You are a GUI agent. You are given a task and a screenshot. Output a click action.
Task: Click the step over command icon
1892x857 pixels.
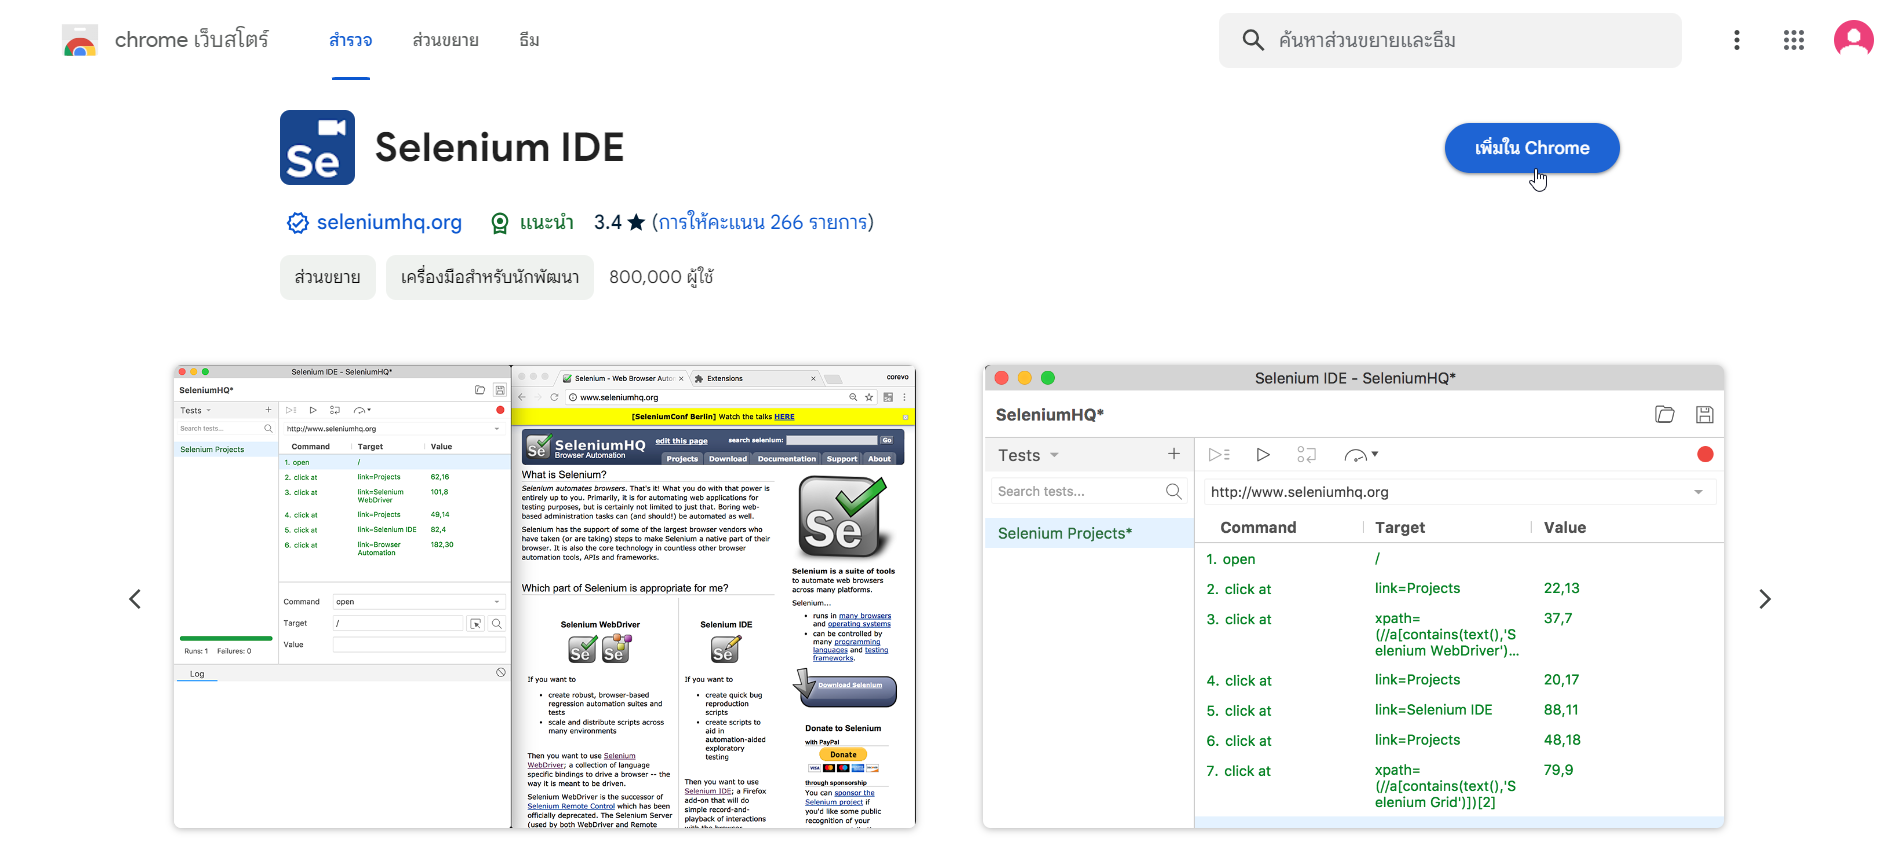click(1306, 455)
